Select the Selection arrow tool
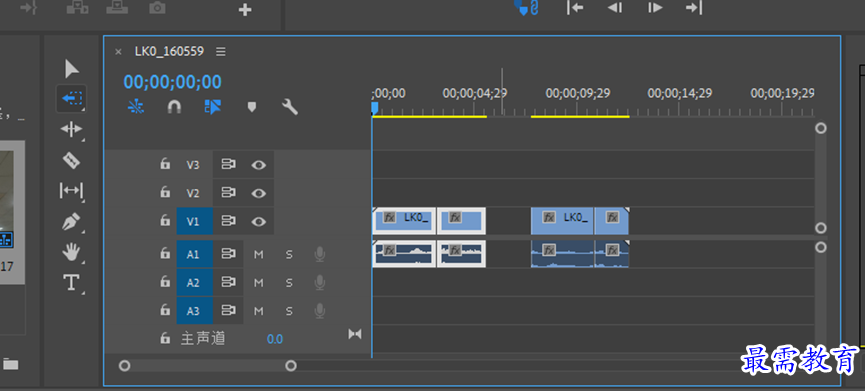 coord(72,69)
